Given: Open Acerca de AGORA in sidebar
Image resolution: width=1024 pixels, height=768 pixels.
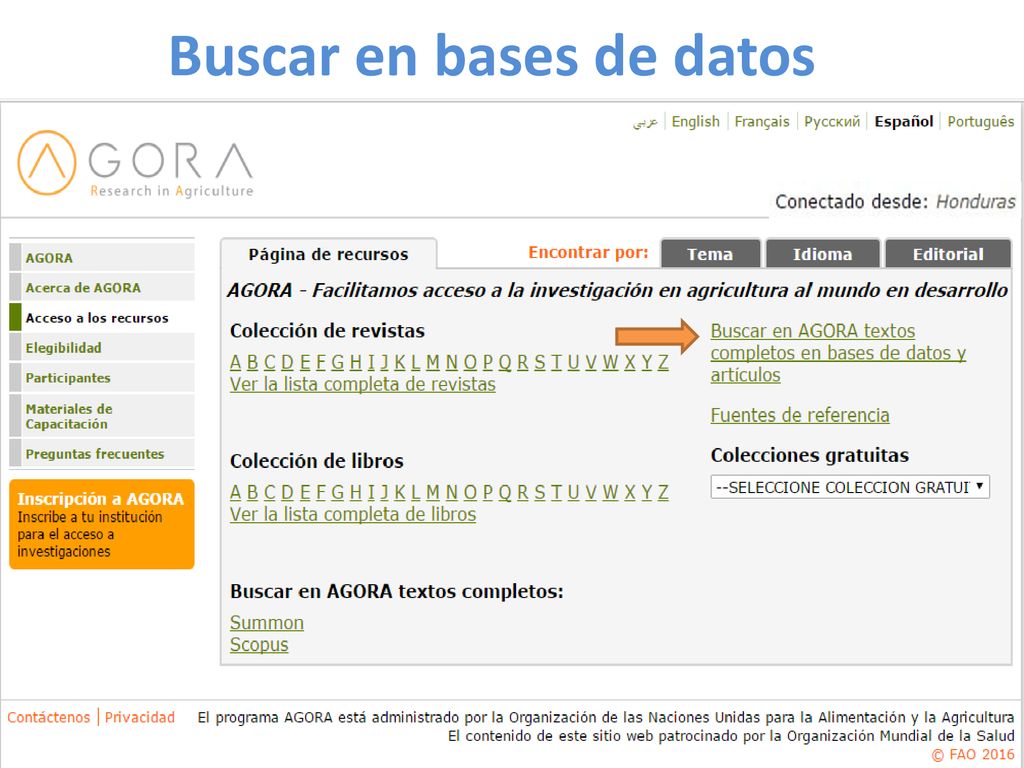Looking at the screenshot, I should pyautogui.click(x=102, y=287).
